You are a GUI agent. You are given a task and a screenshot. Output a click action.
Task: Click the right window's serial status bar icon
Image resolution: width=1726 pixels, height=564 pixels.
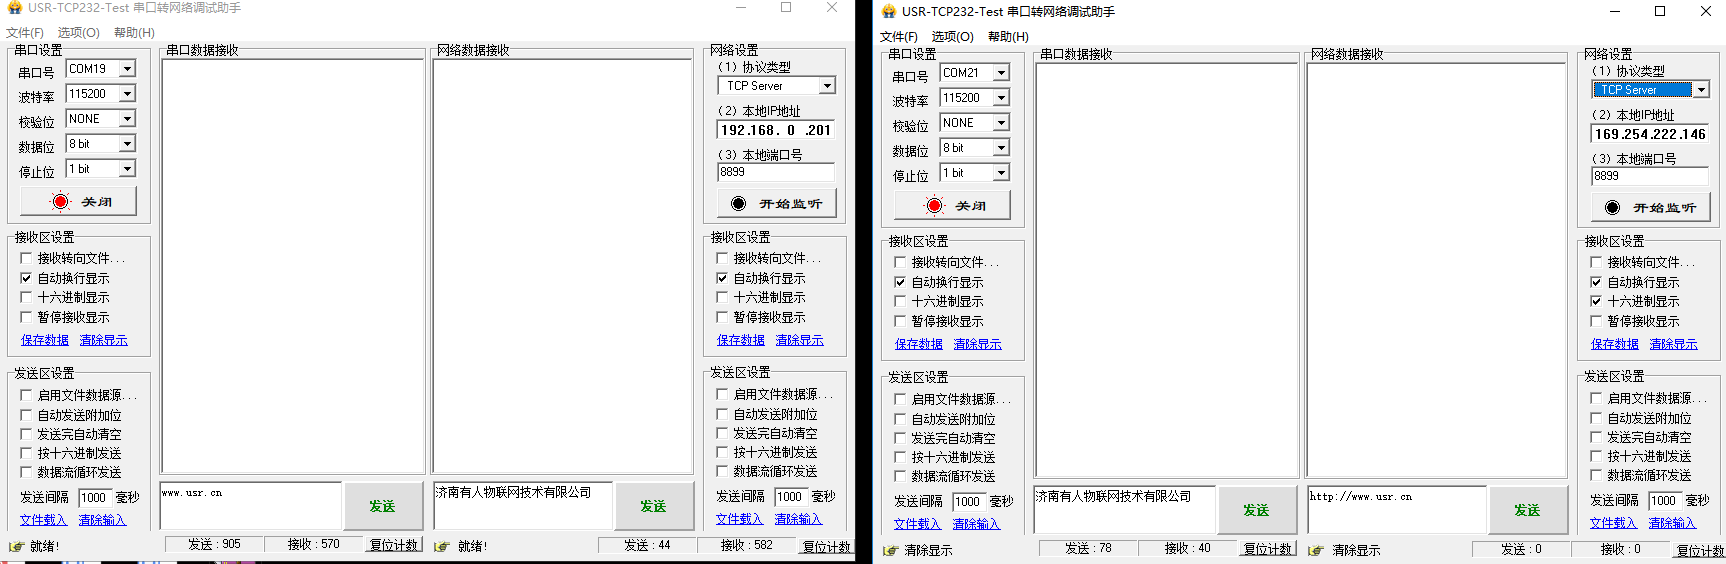pos(890,551)
